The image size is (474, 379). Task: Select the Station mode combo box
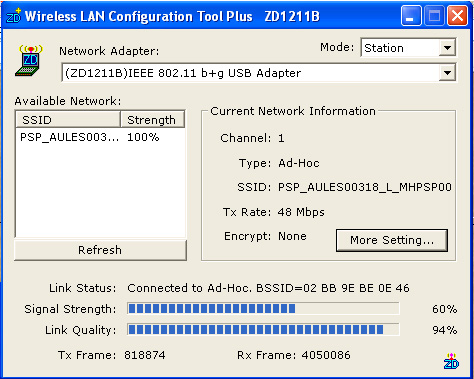pos(408,48)
